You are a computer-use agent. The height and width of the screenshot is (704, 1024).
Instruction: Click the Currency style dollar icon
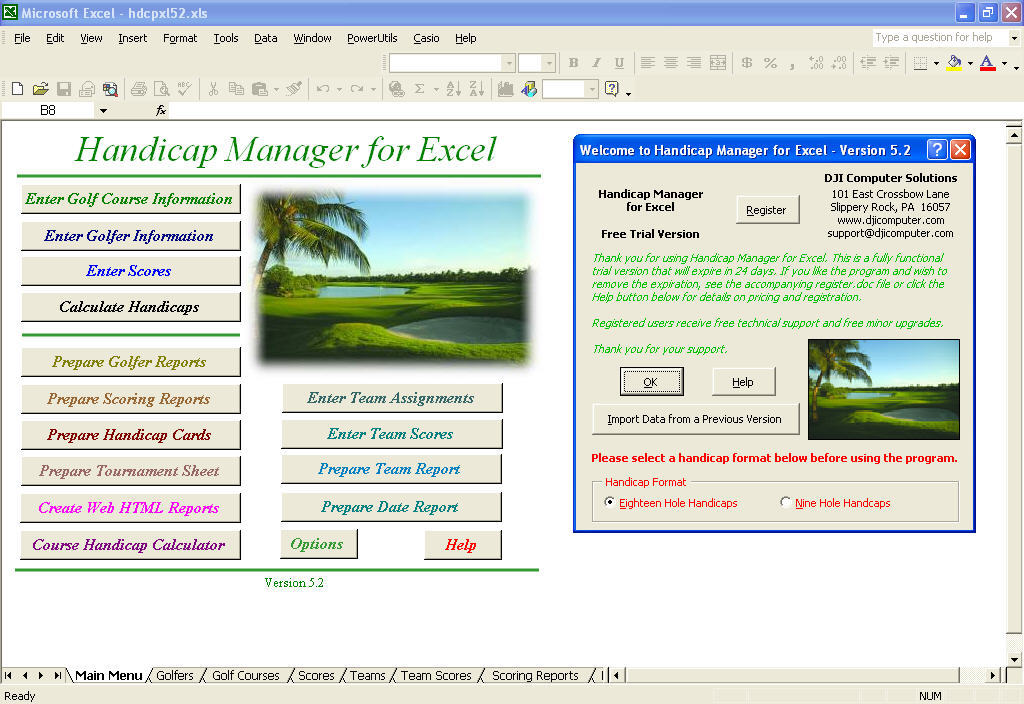click(747, 63)
